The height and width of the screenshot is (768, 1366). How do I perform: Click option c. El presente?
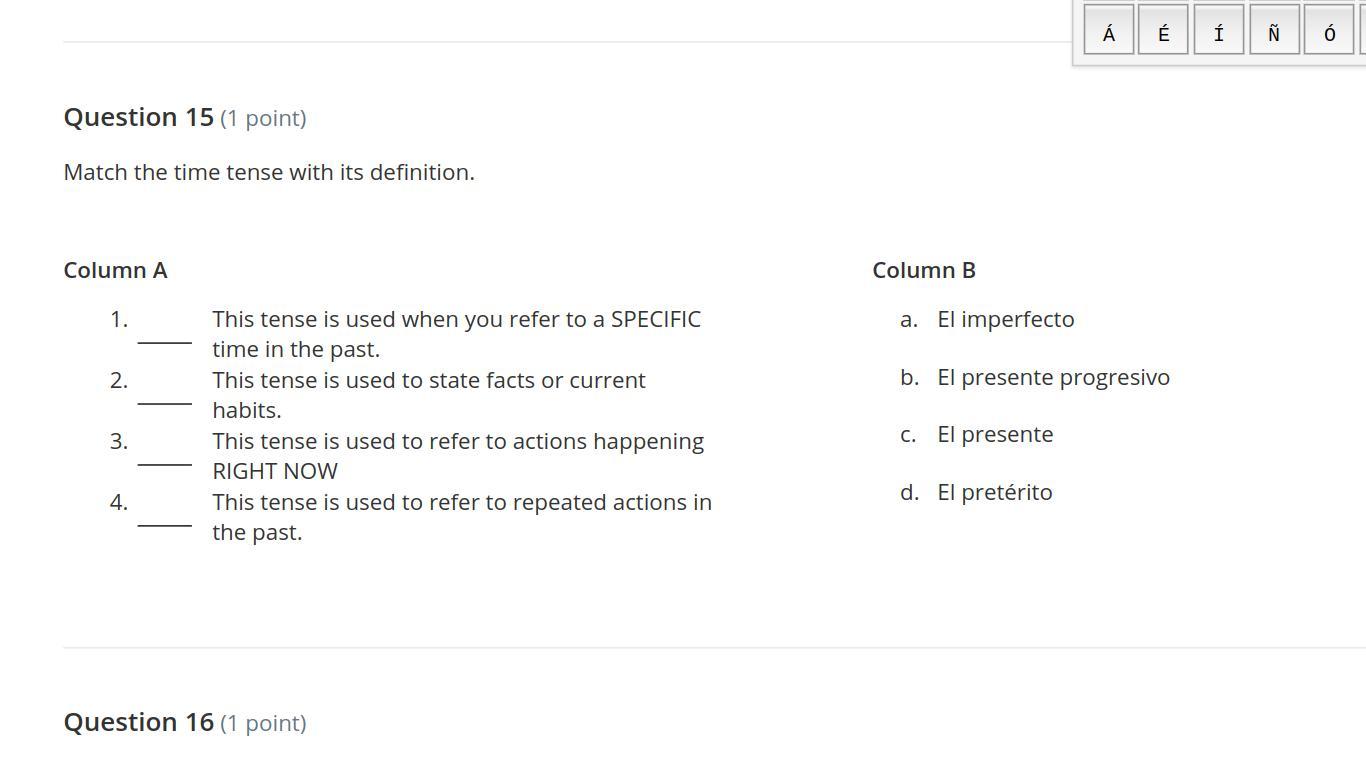(x=994, y=434)
